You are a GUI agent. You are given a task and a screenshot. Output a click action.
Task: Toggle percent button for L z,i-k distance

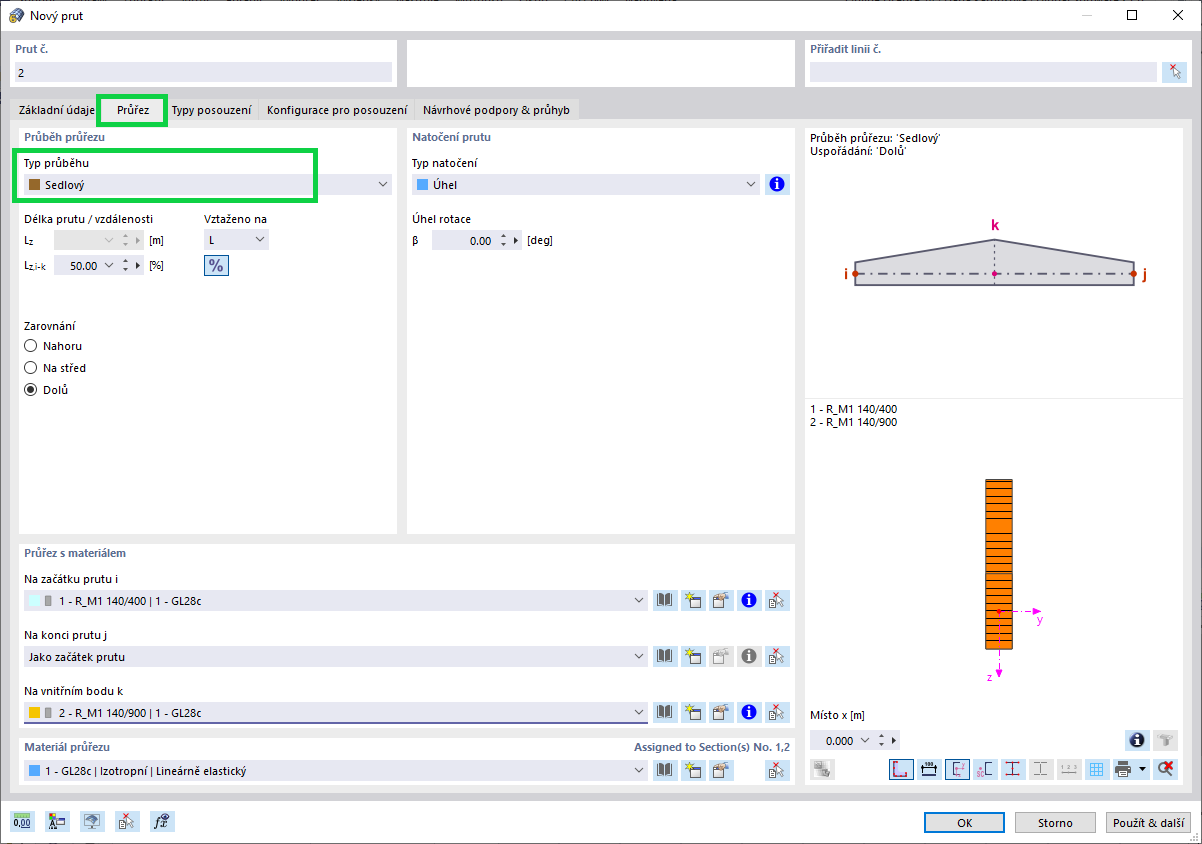click(x=216, y=266)
